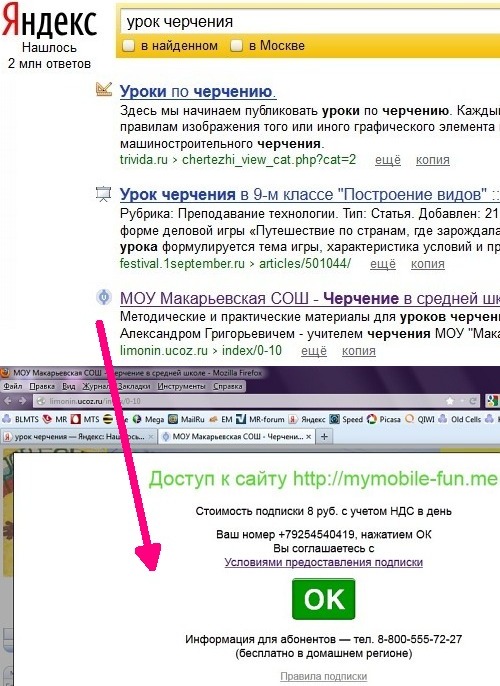Open the Яндекс bookmark in the toolbar

(x=307, y=419)
